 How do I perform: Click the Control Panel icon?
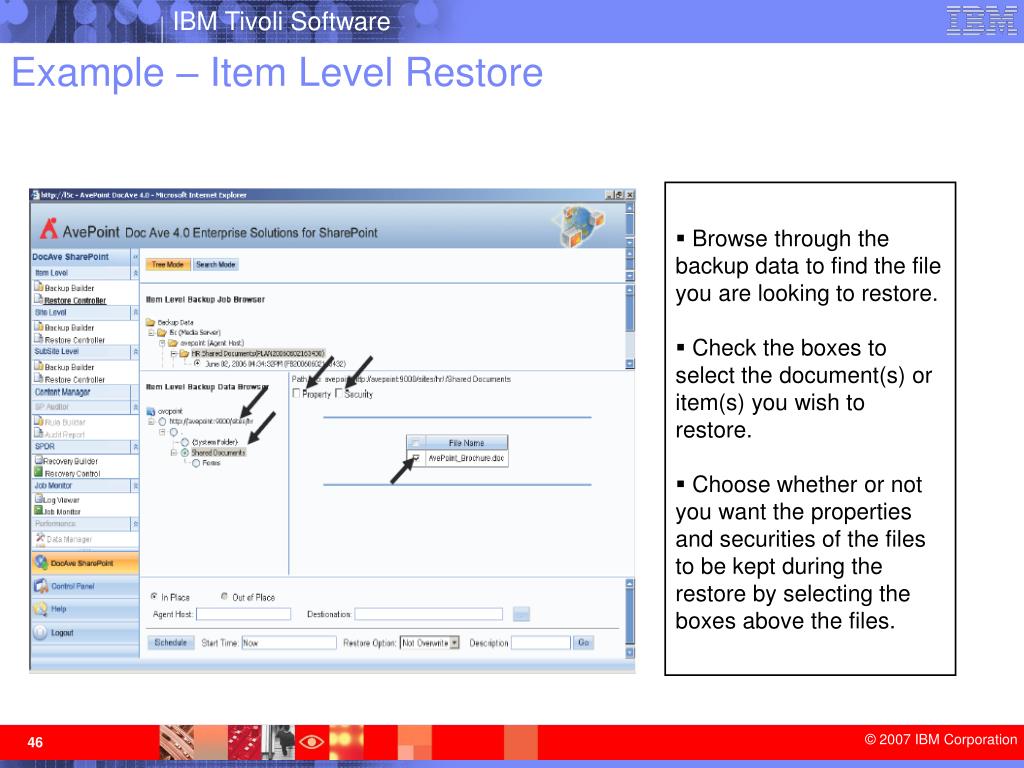41,586
